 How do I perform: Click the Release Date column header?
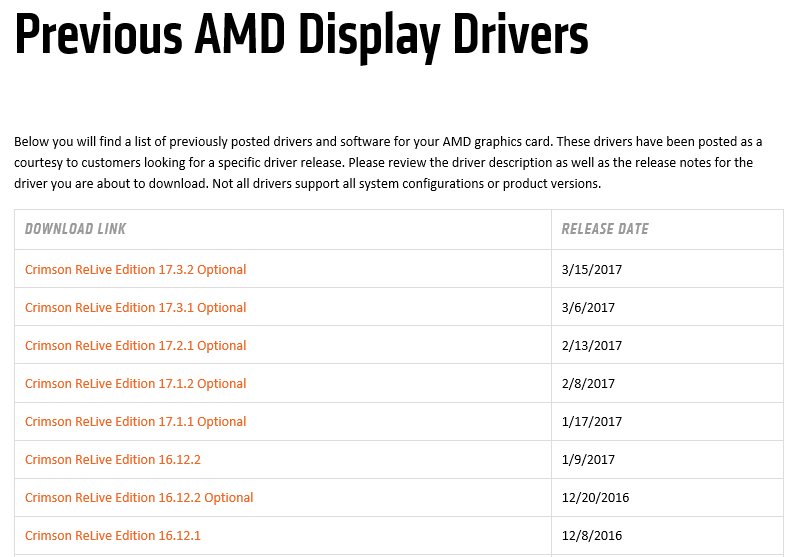point(605,229)
